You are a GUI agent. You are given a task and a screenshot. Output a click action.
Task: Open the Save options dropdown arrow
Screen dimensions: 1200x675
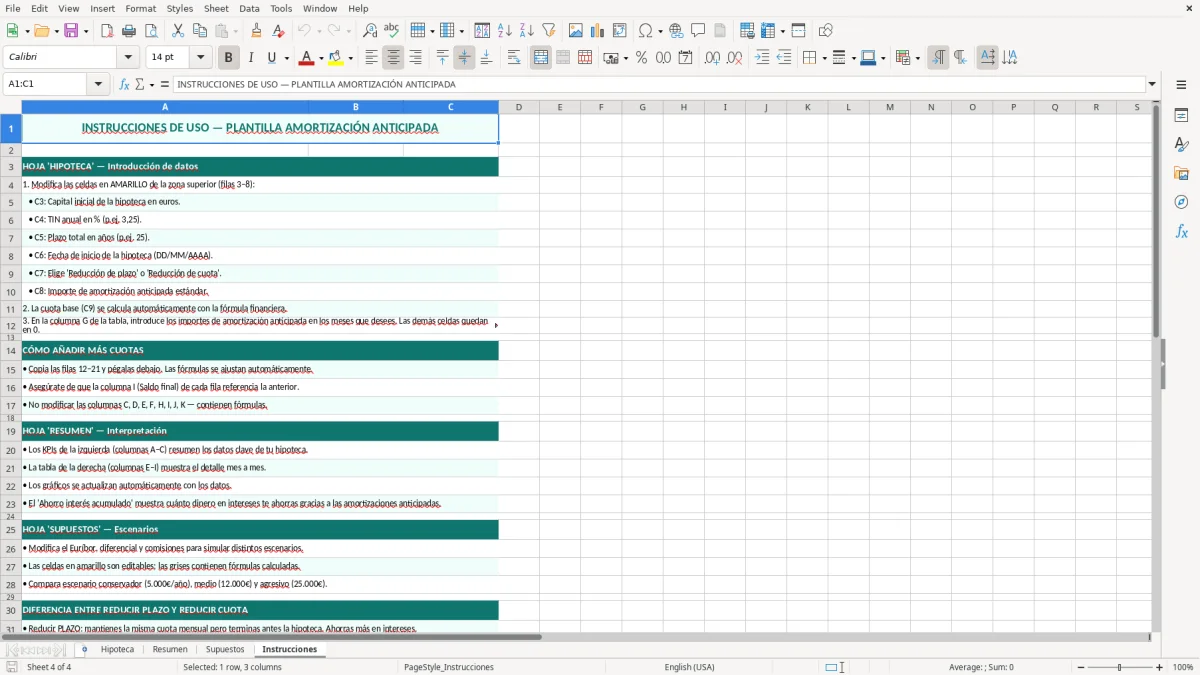(86, 31)
